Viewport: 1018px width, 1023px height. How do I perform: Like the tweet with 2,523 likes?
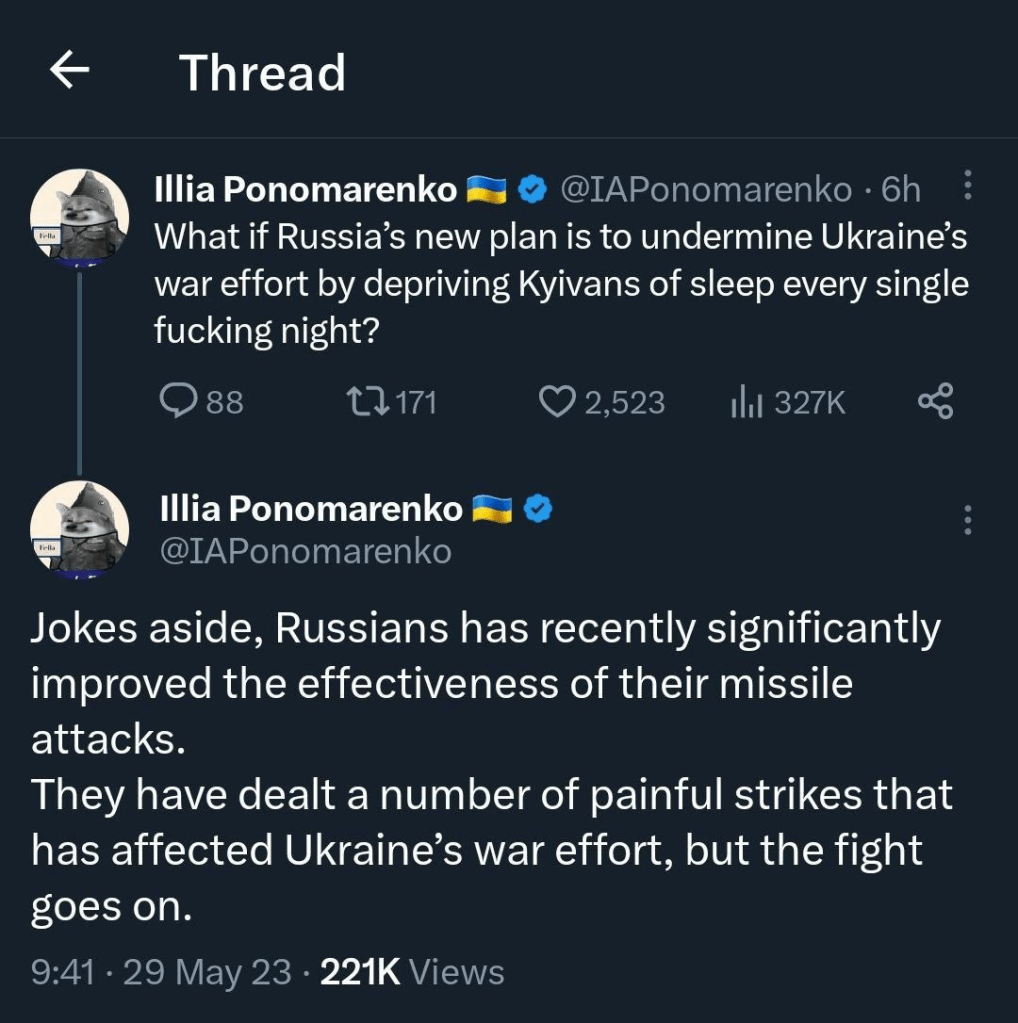pyautogui.click(x=602, y=402)
